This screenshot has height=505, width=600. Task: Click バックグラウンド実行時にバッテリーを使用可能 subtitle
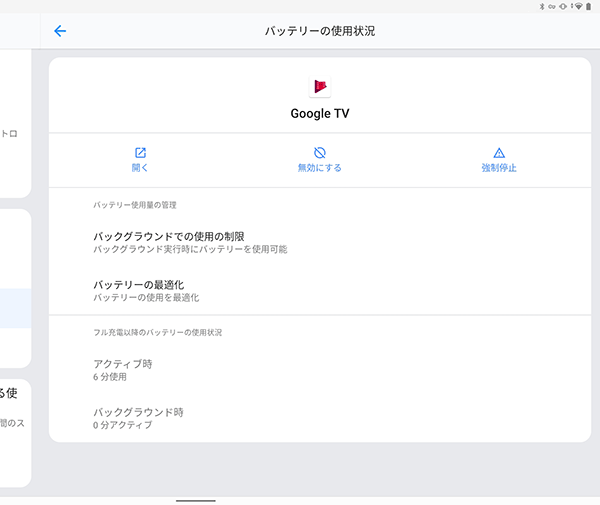(x=190, y=249)
